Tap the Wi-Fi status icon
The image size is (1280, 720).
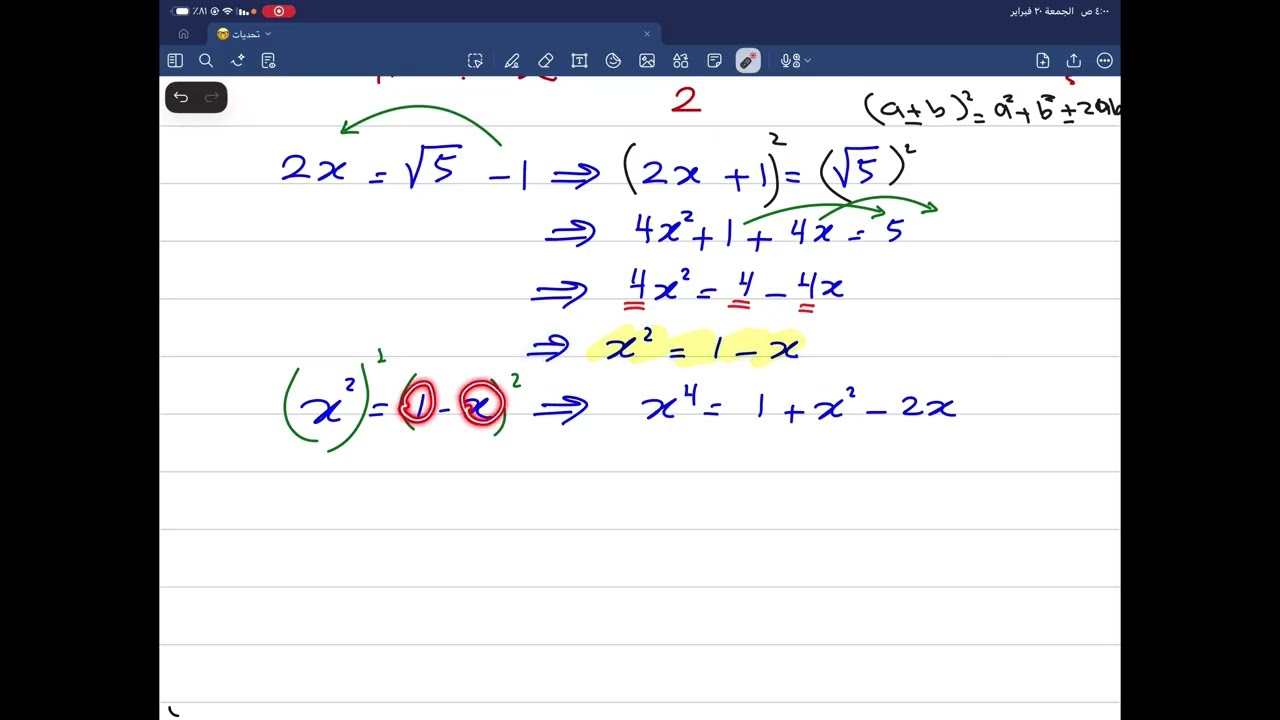(x=227, y=11)
